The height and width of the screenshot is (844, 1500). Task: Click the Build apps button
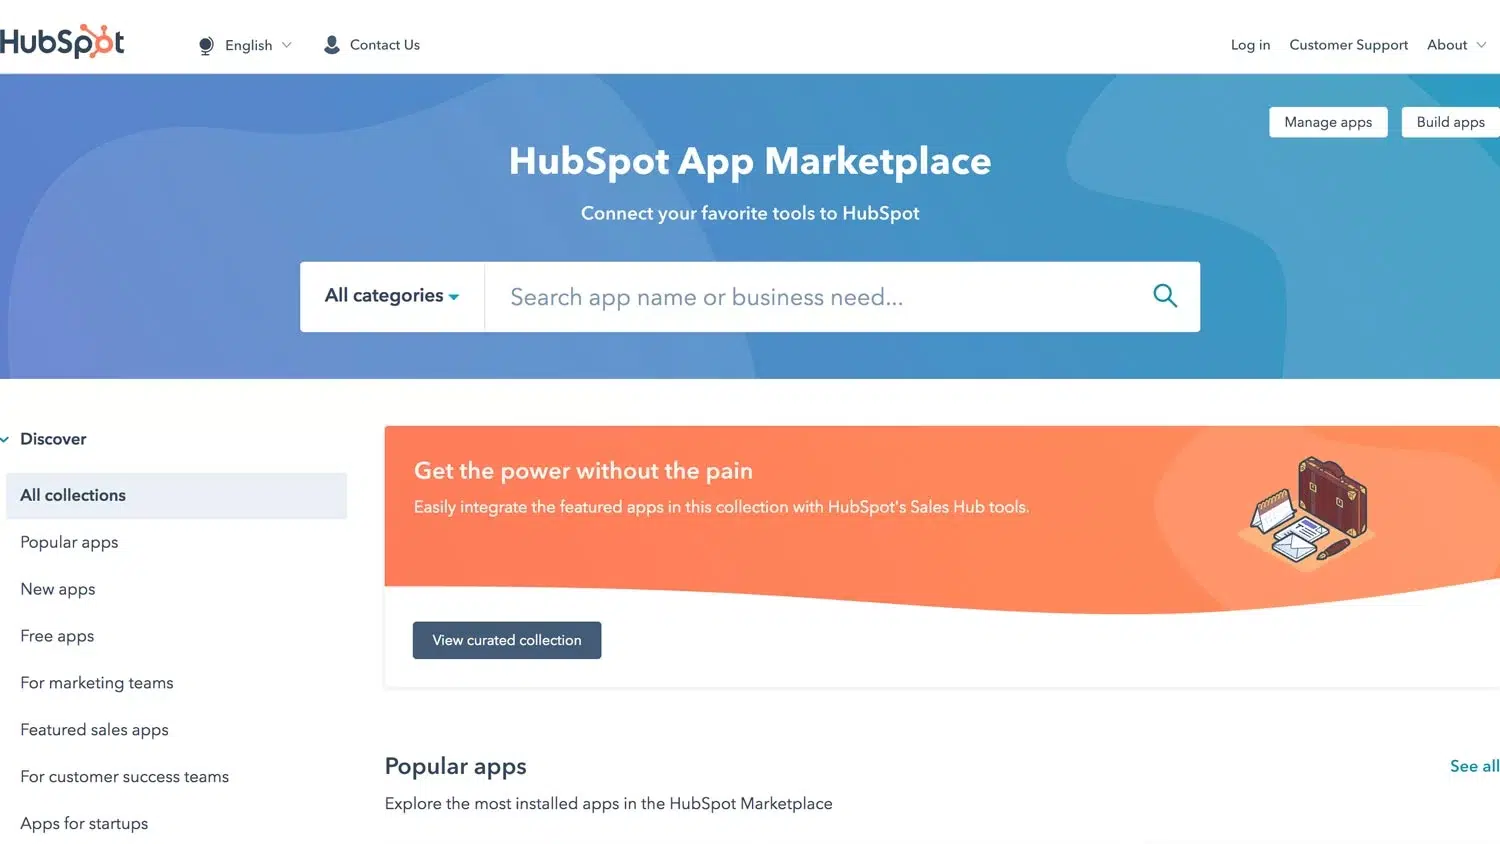1449,121
